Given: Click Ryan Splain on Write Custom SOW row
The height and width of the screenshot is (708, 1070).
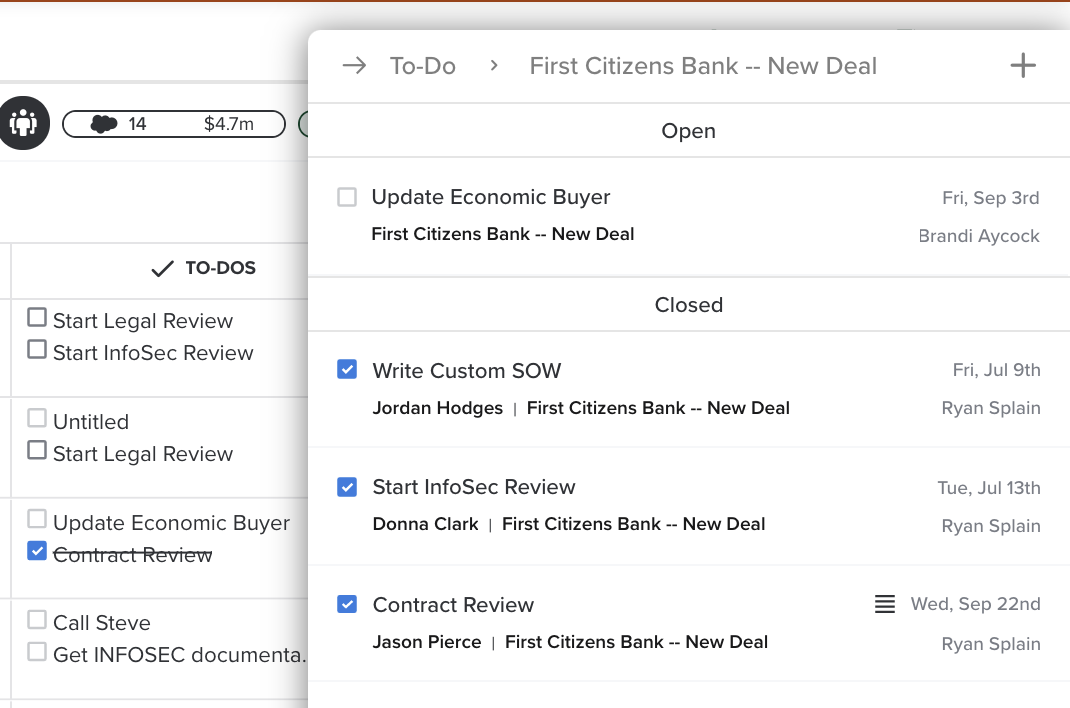Looking at the screenshot, I should 991,408.
